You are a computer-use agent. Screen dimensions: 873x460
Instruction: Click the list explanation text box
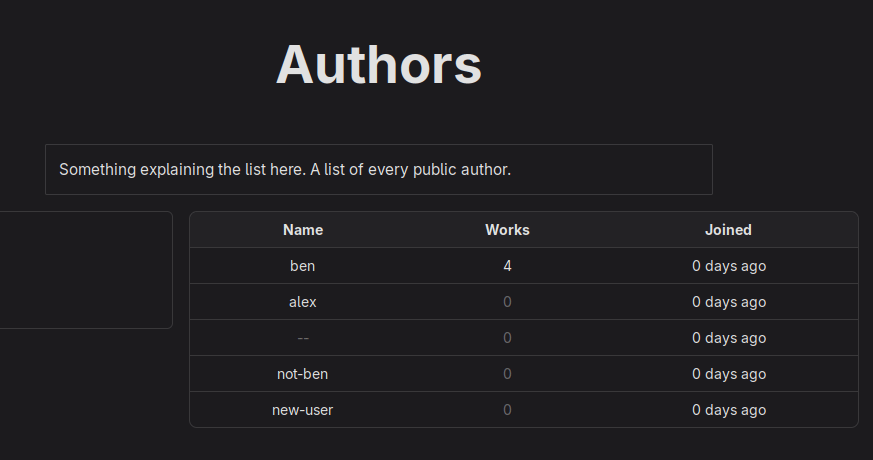[x=379, y=170]
